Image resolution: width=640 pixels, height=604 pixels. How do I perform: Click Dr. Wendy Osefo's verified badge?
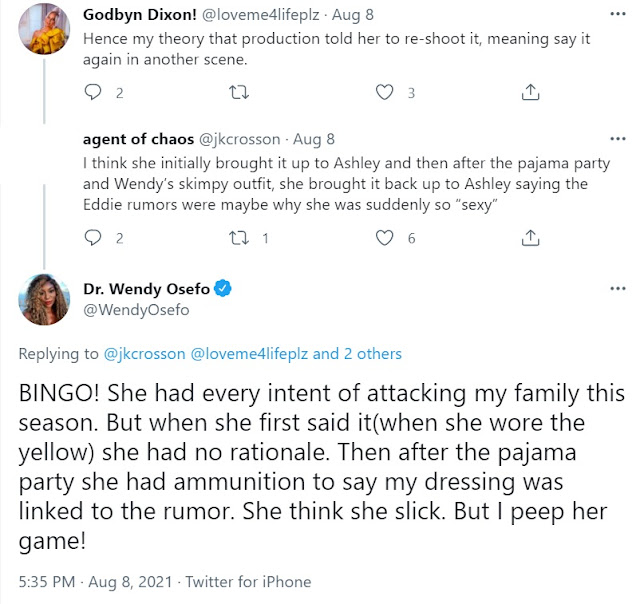[x=224, y=289]
